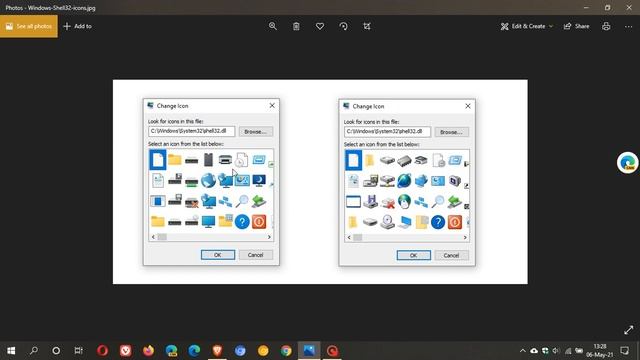Click Cancel in the right Change Icon dialog
The image size is (640, 360).
(451, 255)
